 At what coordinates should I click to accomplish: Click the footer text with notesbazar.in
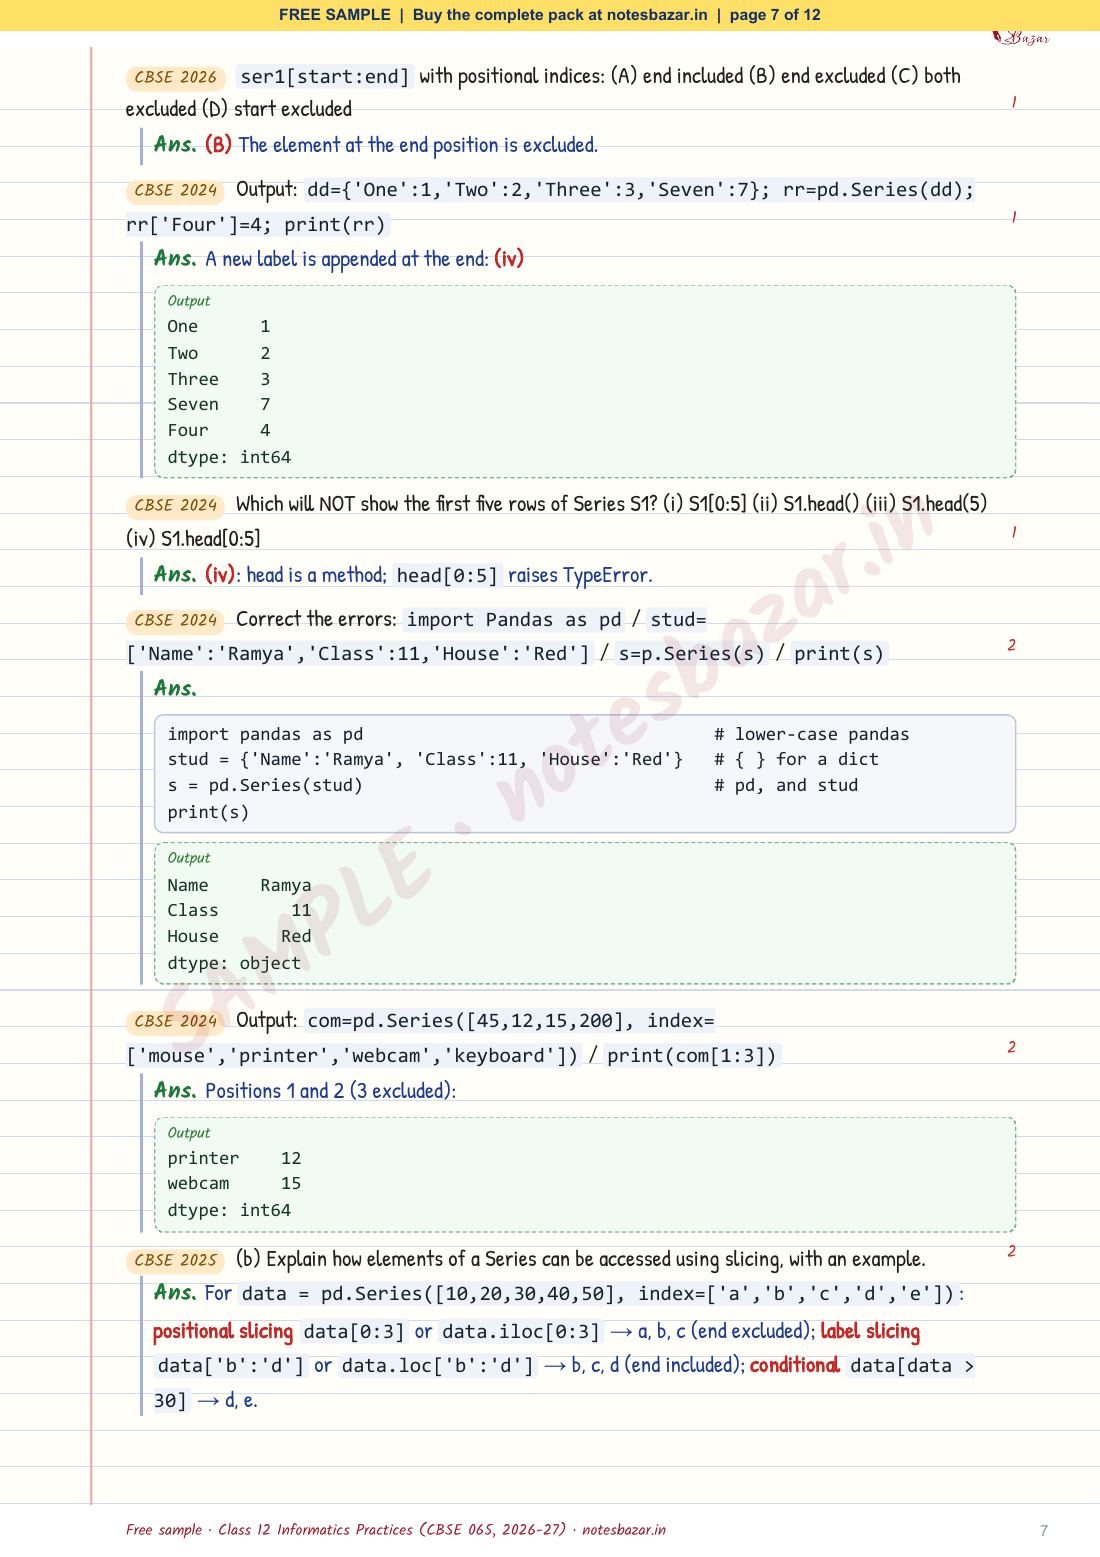(x=396, y=1530)
